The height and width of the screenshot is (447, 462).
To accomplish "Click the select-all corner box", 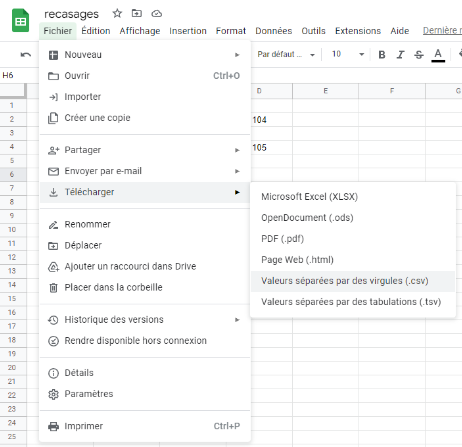I will point(13,91).
